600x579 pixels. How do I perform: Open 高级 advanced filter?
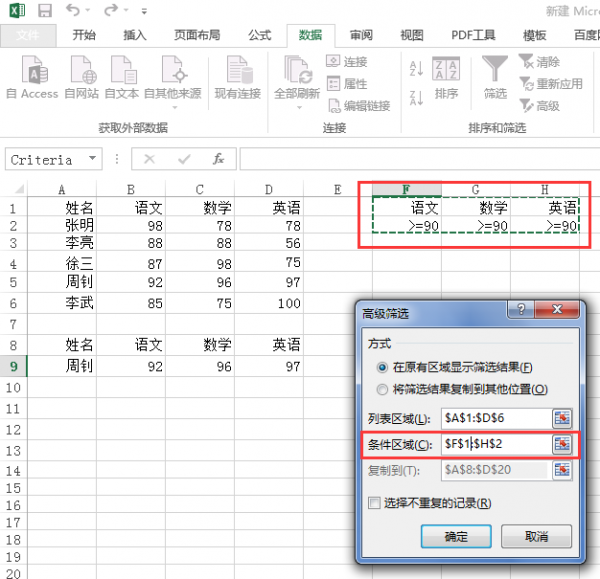[540, 106]
